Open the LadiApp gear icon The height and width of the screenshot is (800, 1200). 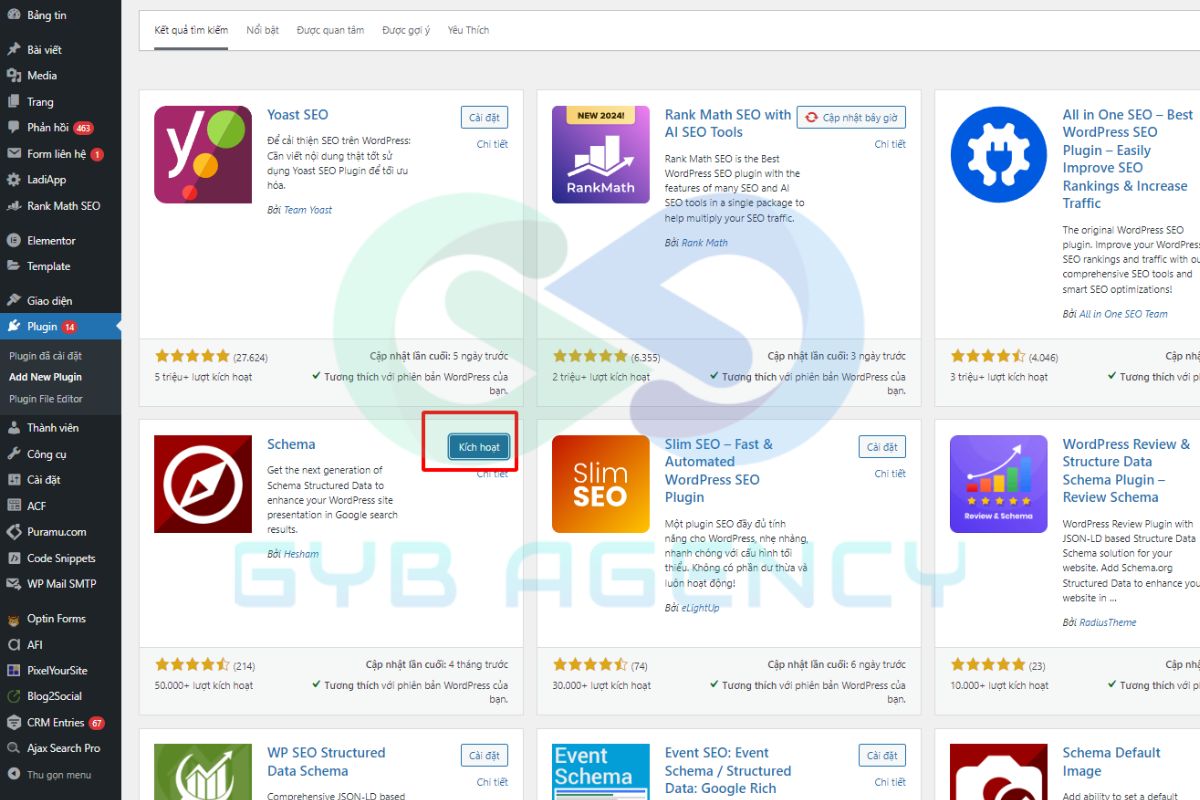point(13,180)
